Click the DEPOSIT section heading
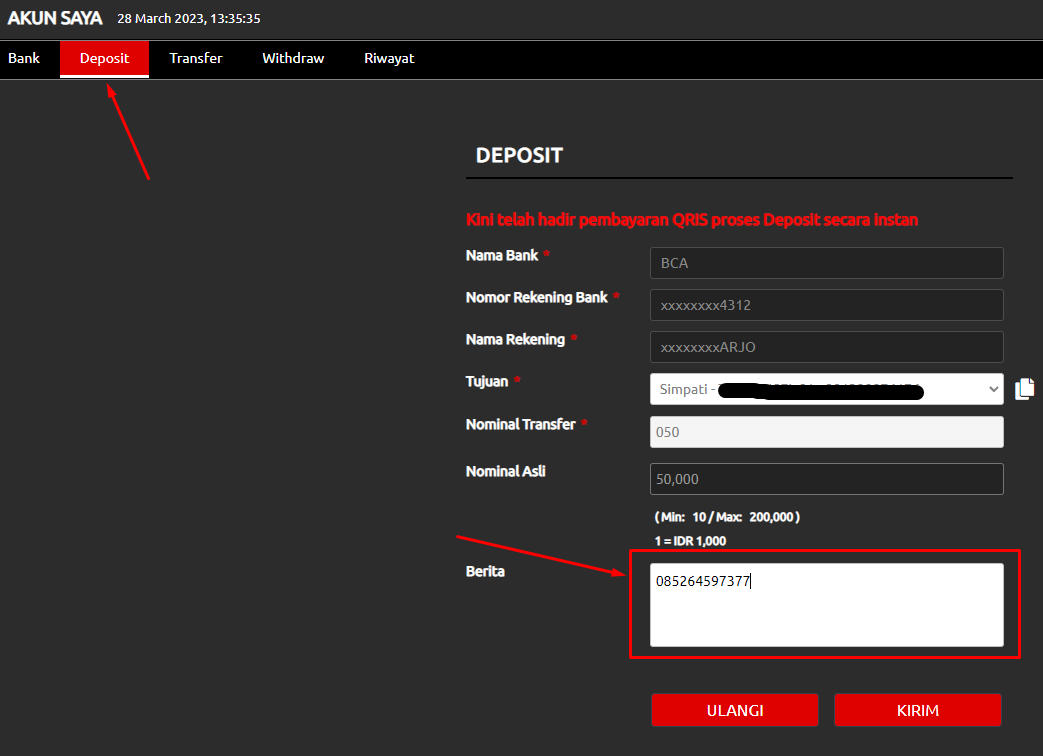The image size is (1043, 756). pyautogui.click(x=519, y=156)
